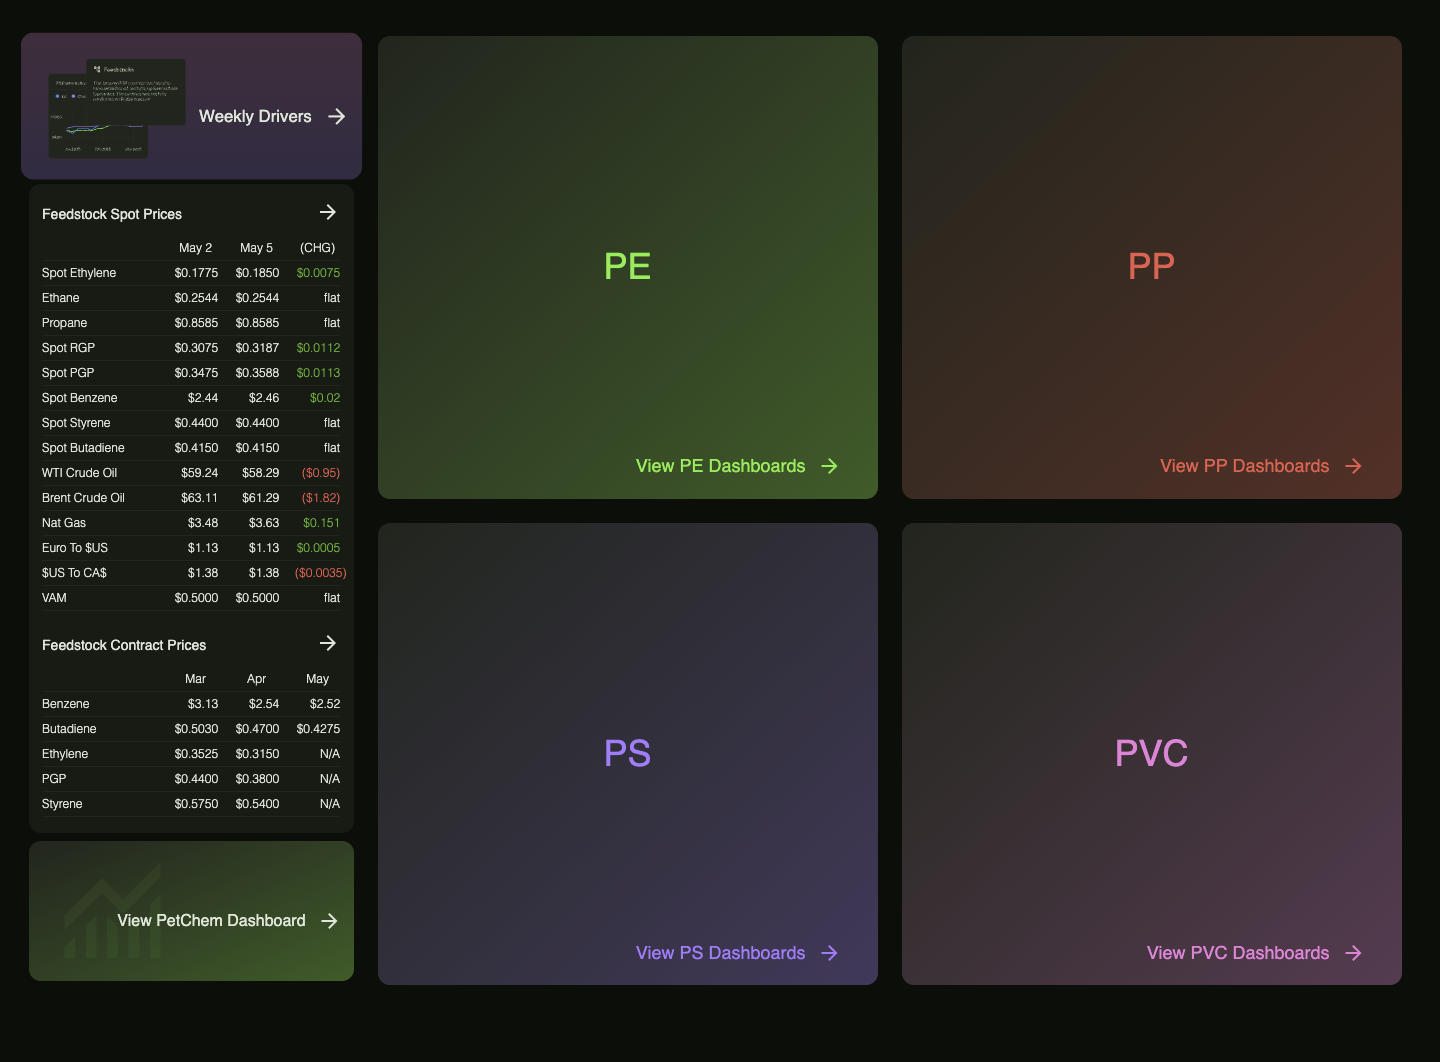Click the arrow next to Weekly Drivers
This screenshot has height=1062, width=1440.
click(x=337, y=116)
